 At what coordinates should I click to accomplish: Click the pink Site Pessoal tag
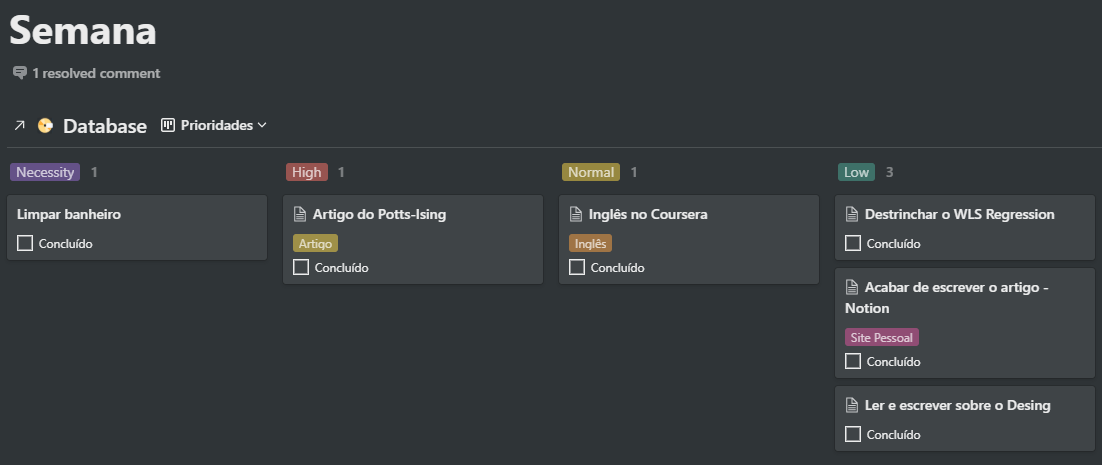point(881,338)
